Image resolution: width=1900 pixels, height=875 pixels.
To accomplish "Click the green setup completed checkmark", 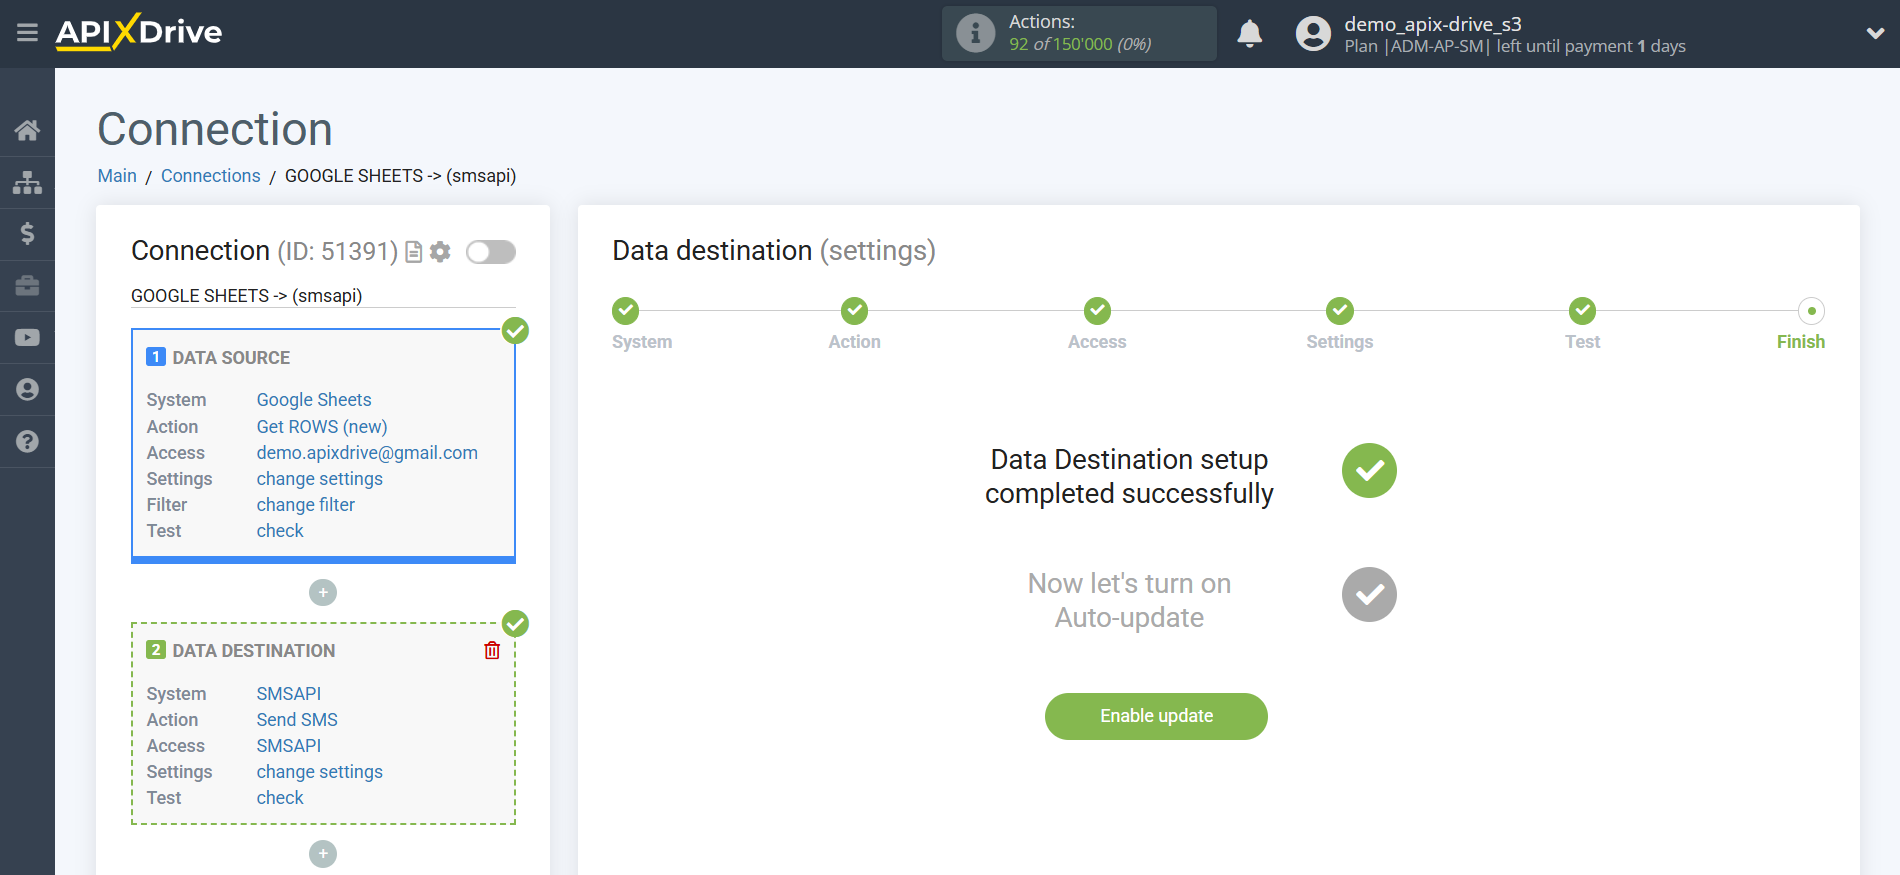I will (x=1369, y=471).
